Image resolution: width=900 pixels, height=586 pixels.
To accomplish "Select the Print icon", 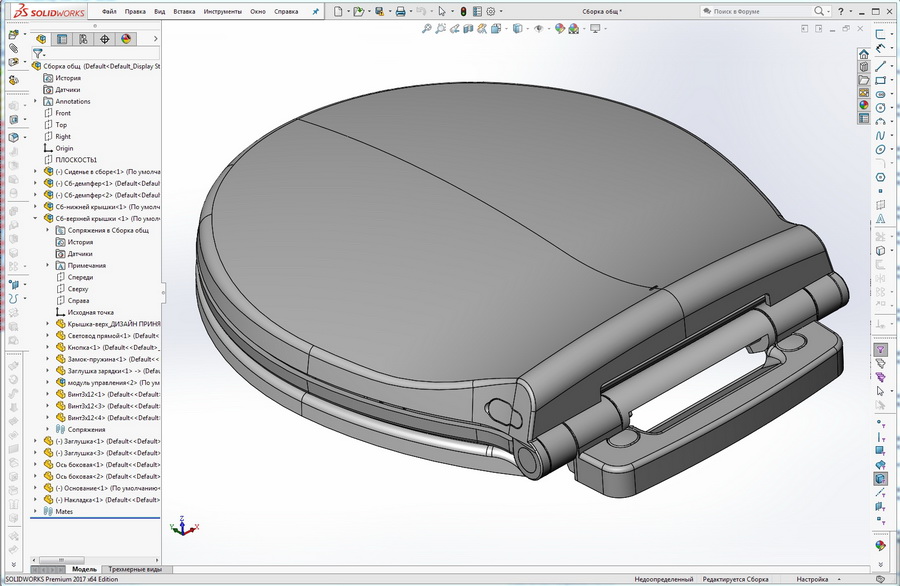I will tap(401, 11).
